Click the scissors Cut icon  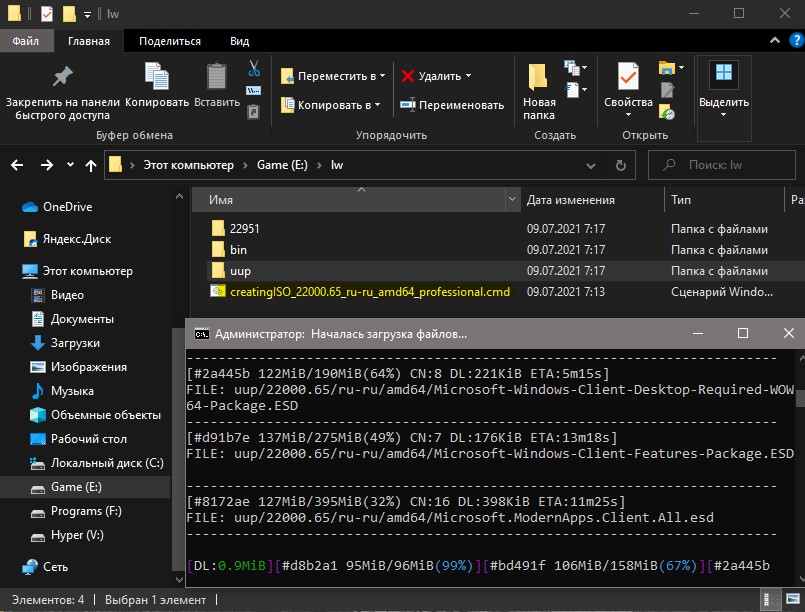point(254,68)
